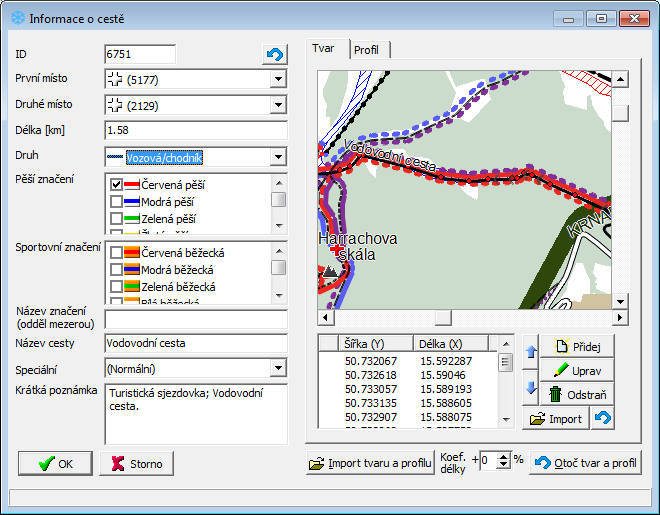The image size is (660, 515).
Task: Confirm the dialog with the OK button
Action: (55, 464)
